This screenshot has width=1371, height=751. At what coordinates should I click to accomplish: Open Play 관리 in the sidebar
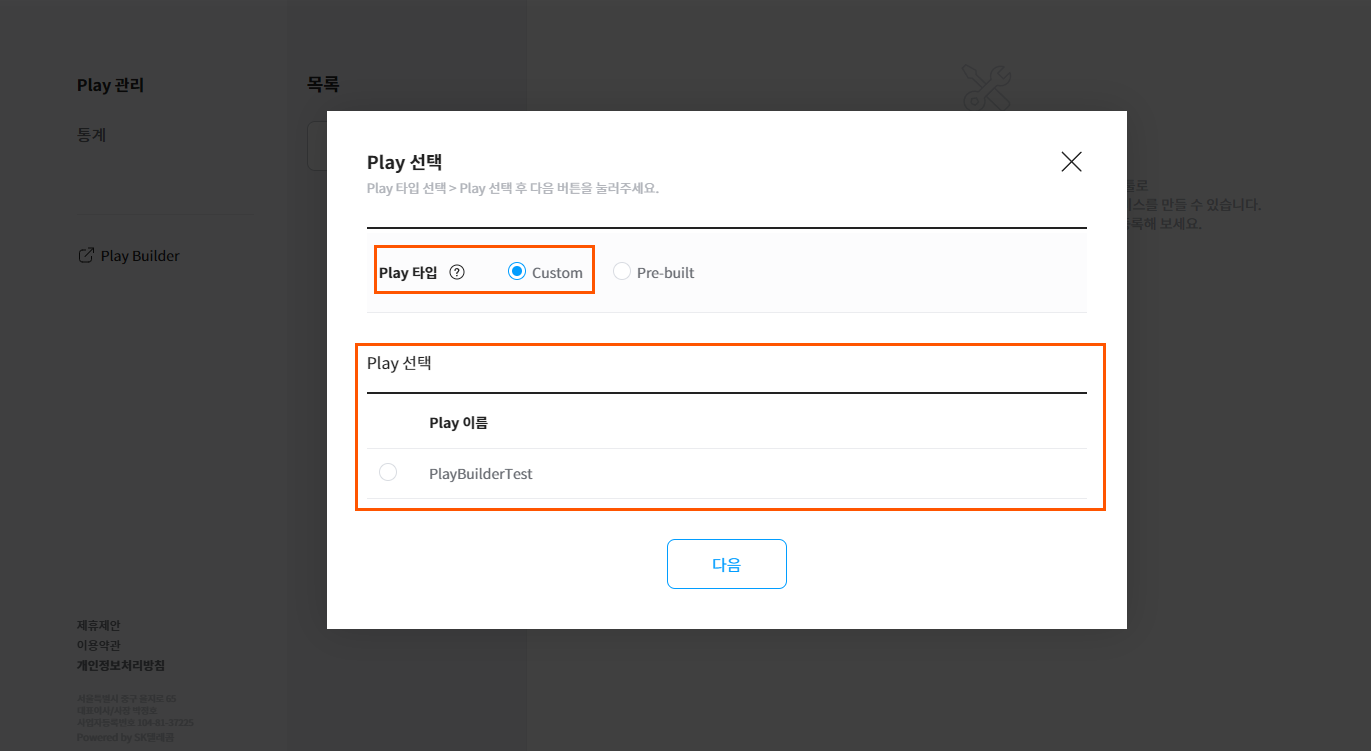click(110, 85)
